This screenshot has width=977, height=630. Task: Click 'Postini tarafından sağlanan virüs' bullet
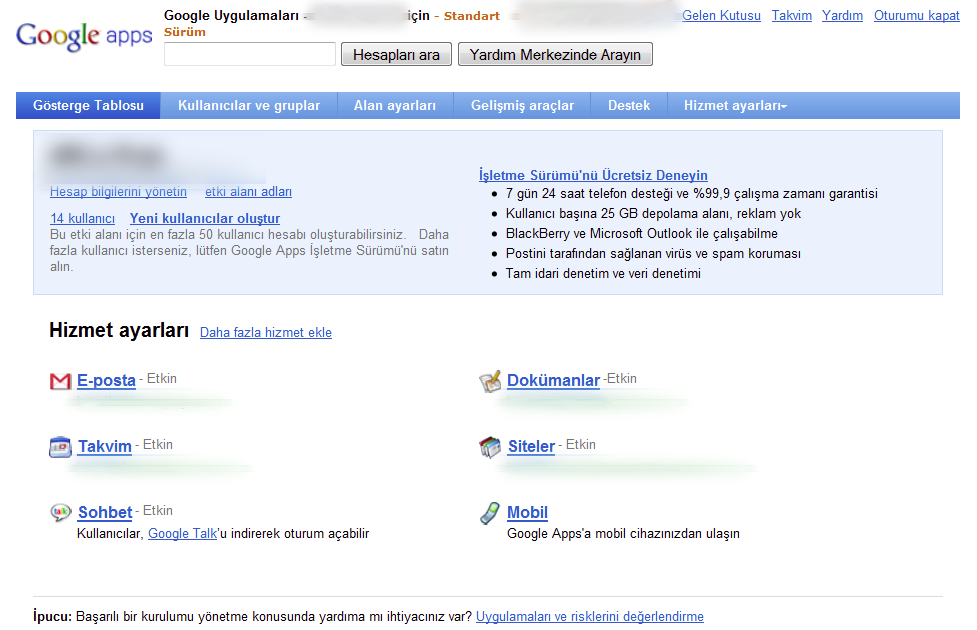click(x=654, y=254)
